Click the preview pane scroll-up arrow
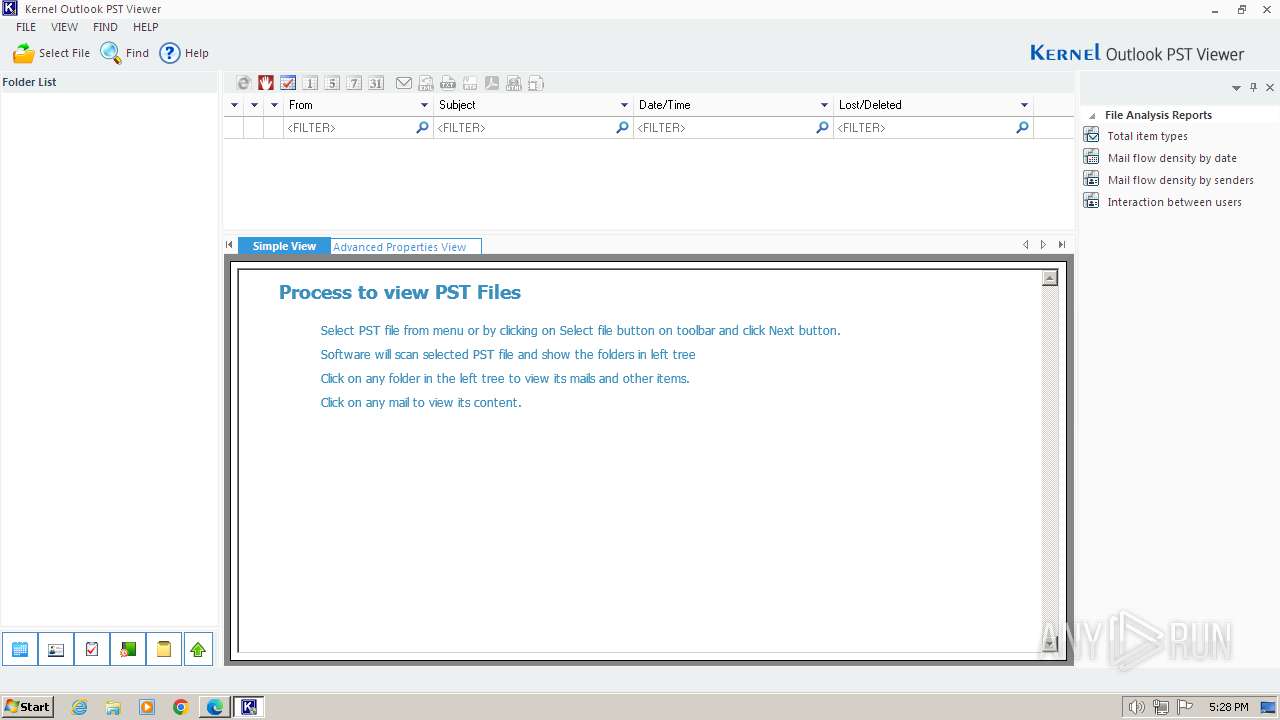This screenshot has width=1280, height=720. pos(1049,278)
